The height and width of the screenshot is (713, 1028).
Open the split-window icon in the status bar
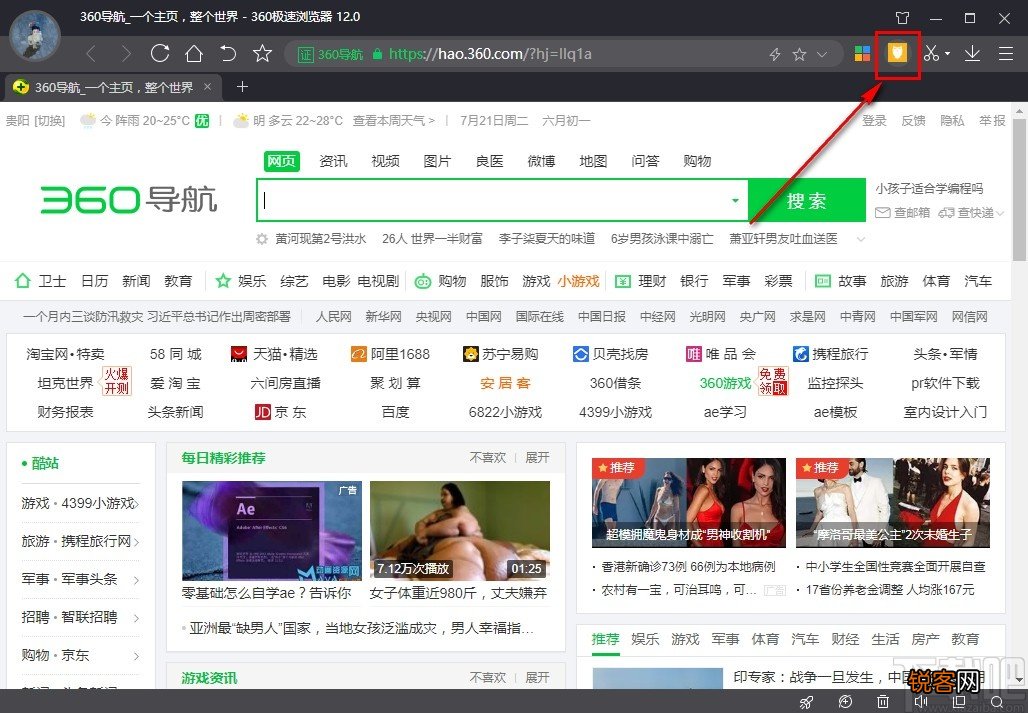pyautogui.click(x=962, y=703)
